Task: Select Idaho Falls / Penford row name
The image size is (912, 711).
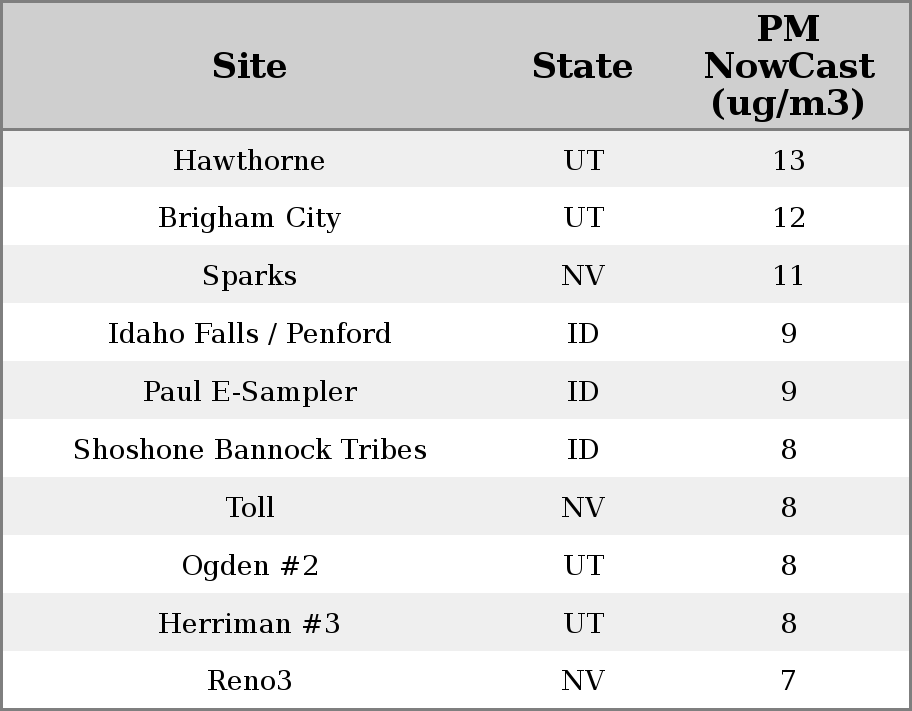Action: point(249,334)
